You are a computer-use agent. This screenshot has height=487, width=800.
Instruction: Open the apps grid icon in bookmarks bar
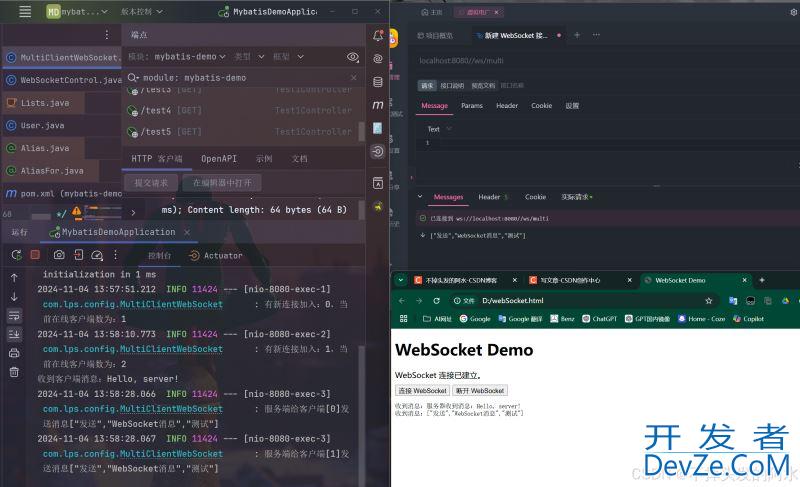[x=404, y=319]
